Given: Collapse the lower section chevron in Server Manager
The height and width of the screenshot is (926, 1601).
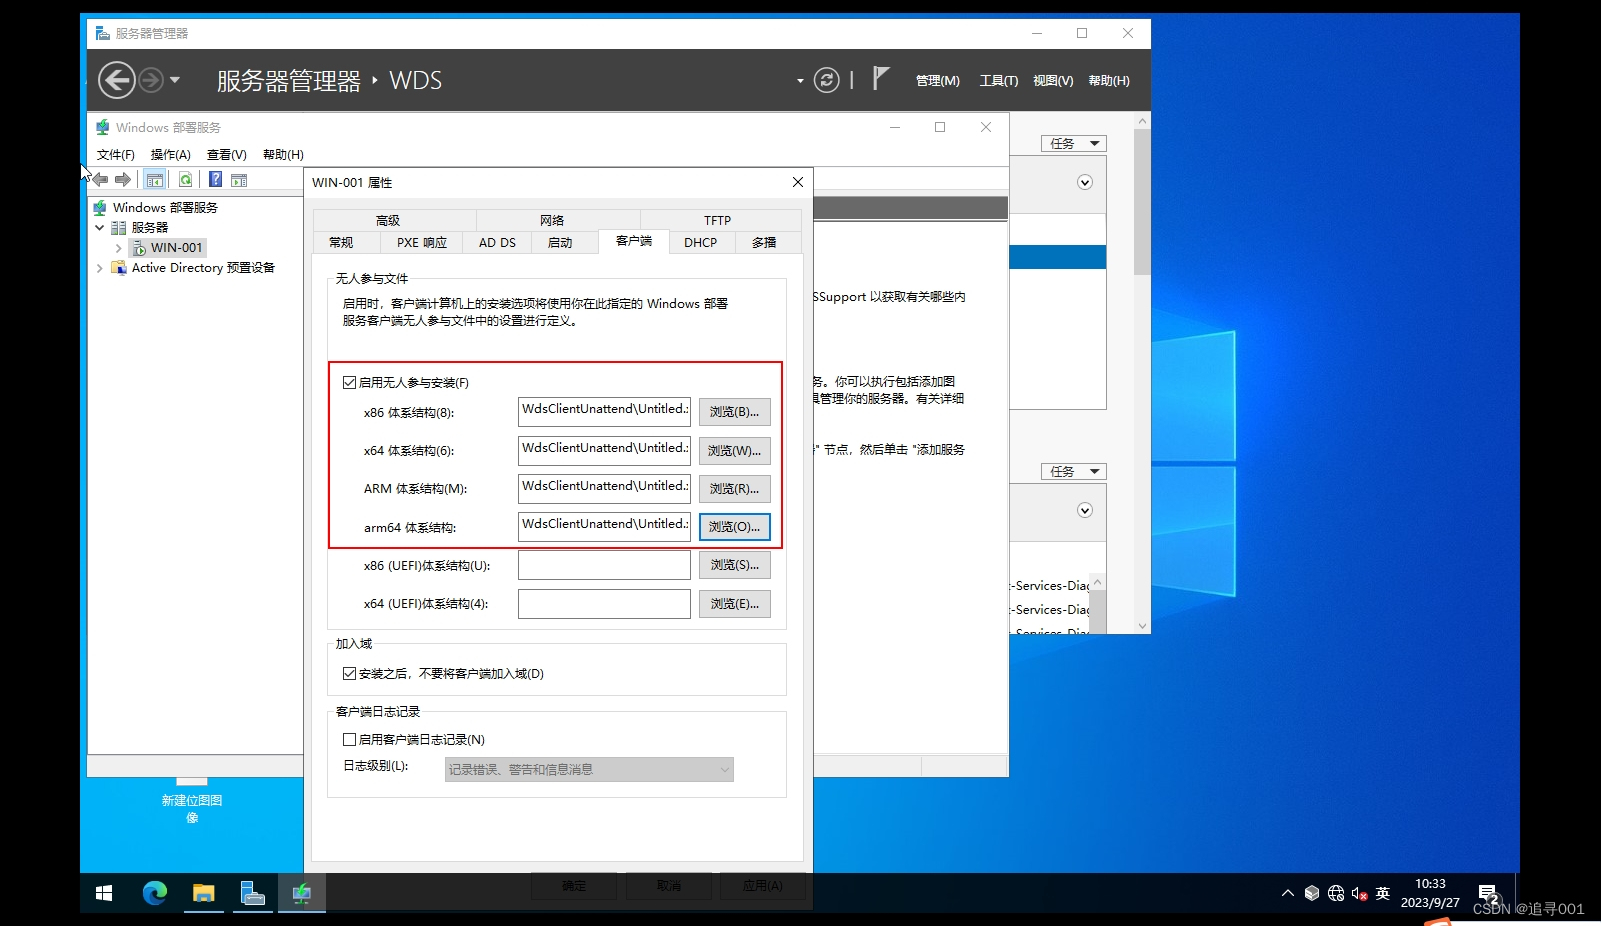Looking at the screenshot, I should click(x=1085, y=510).
